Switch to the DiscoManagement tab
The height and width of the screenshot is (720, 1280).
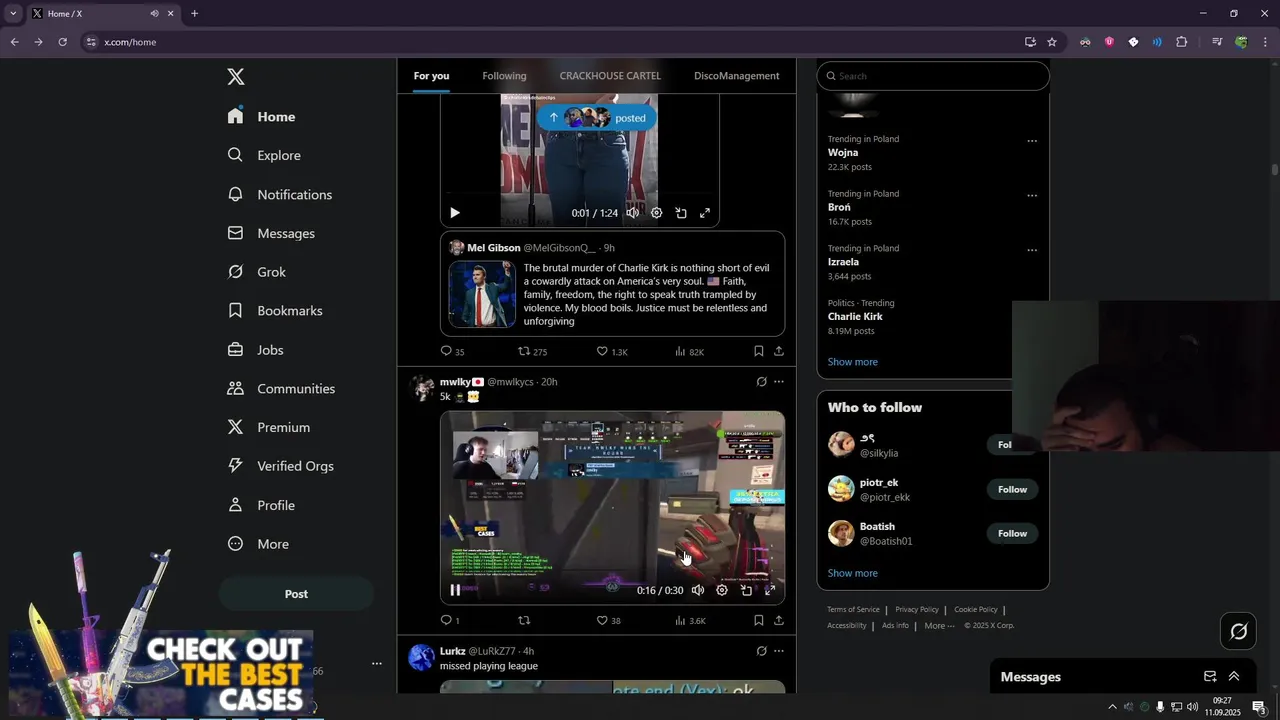(737, 76)
